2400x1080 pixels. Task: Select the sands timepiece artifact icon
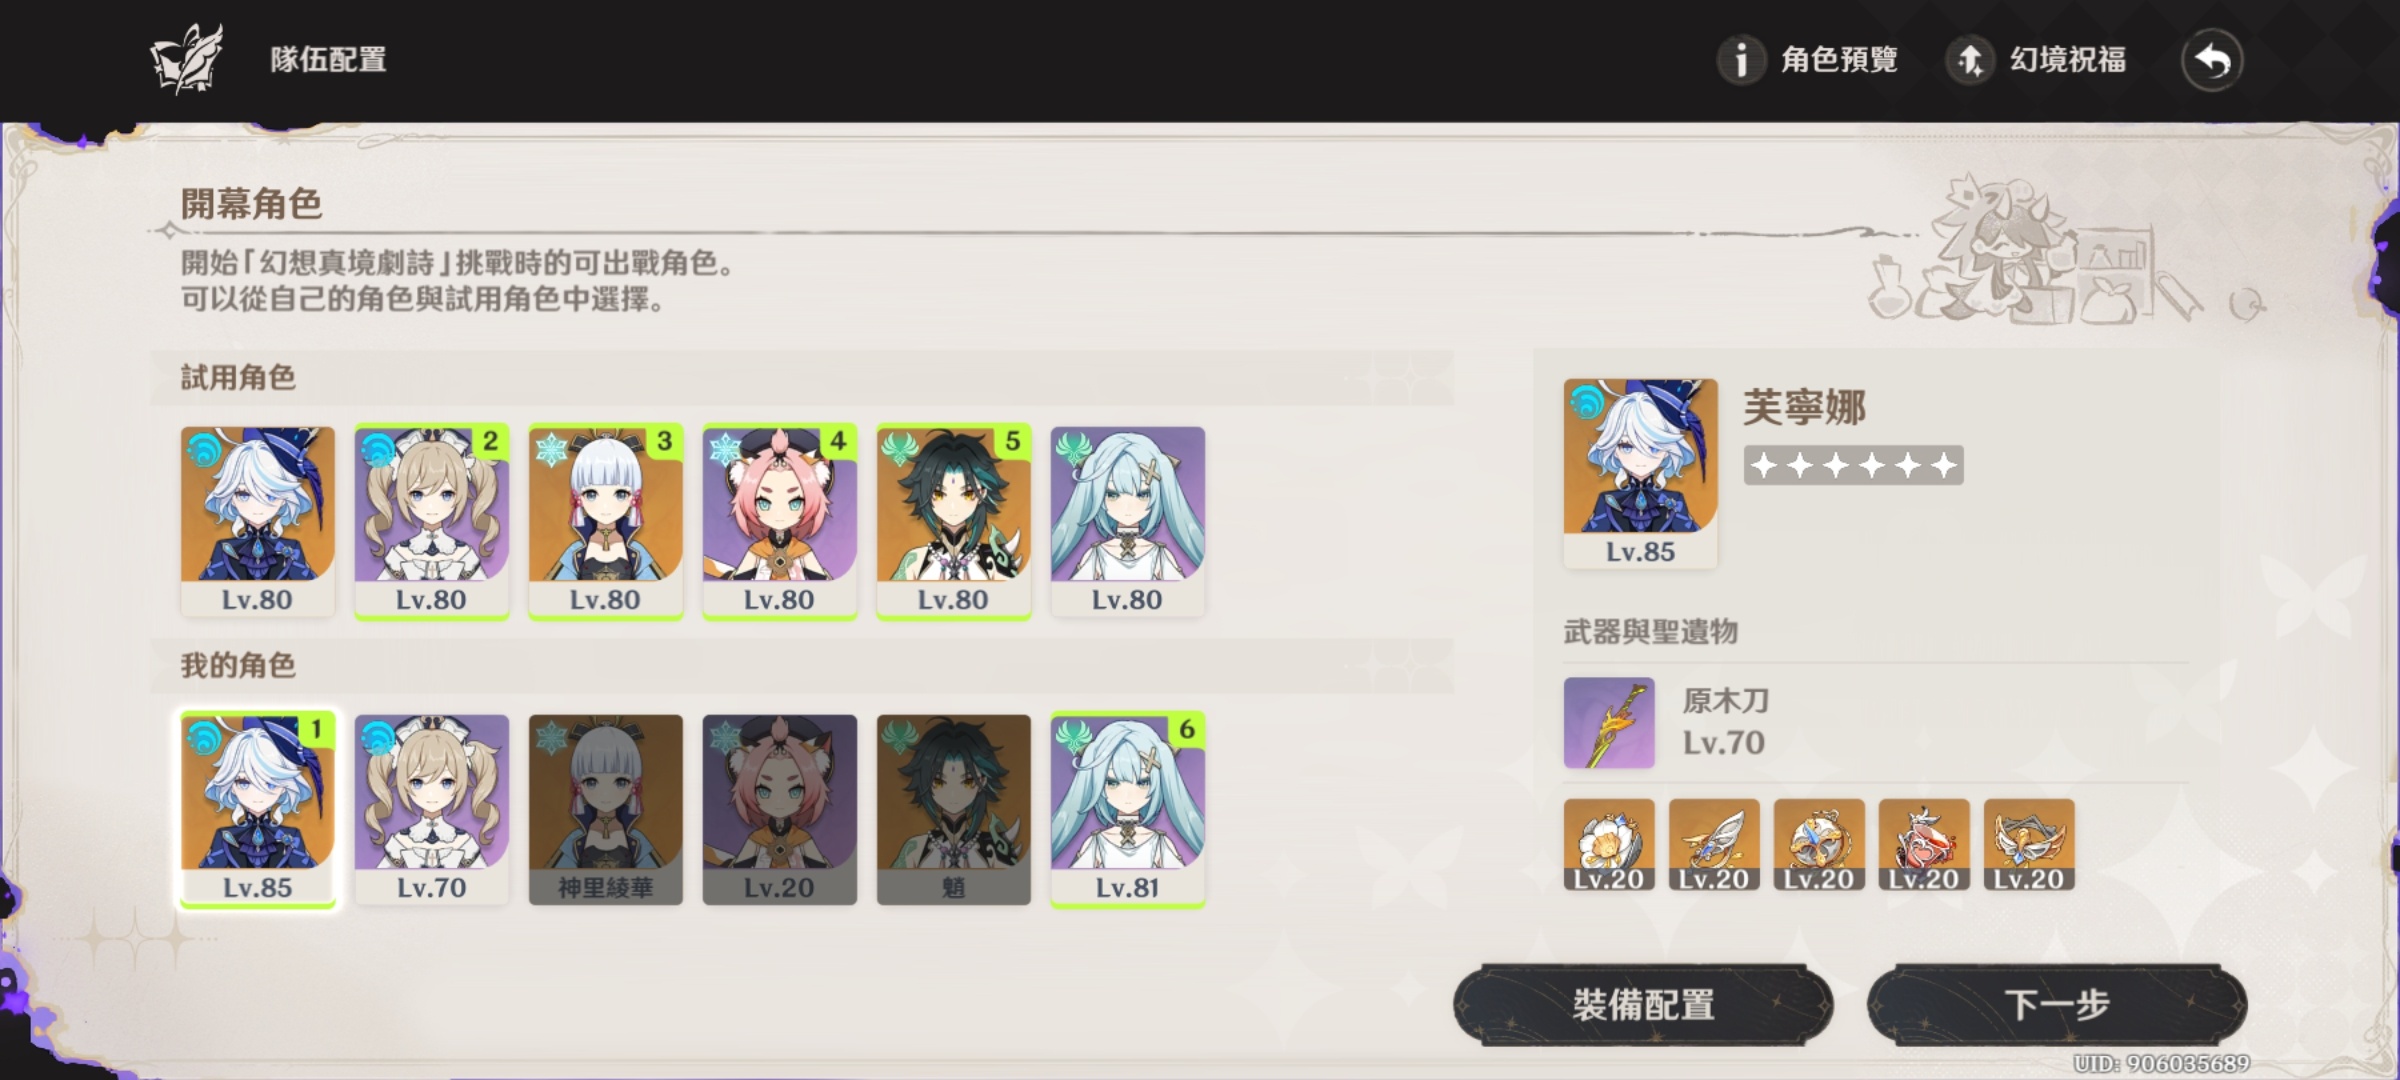pos(1819,845)
